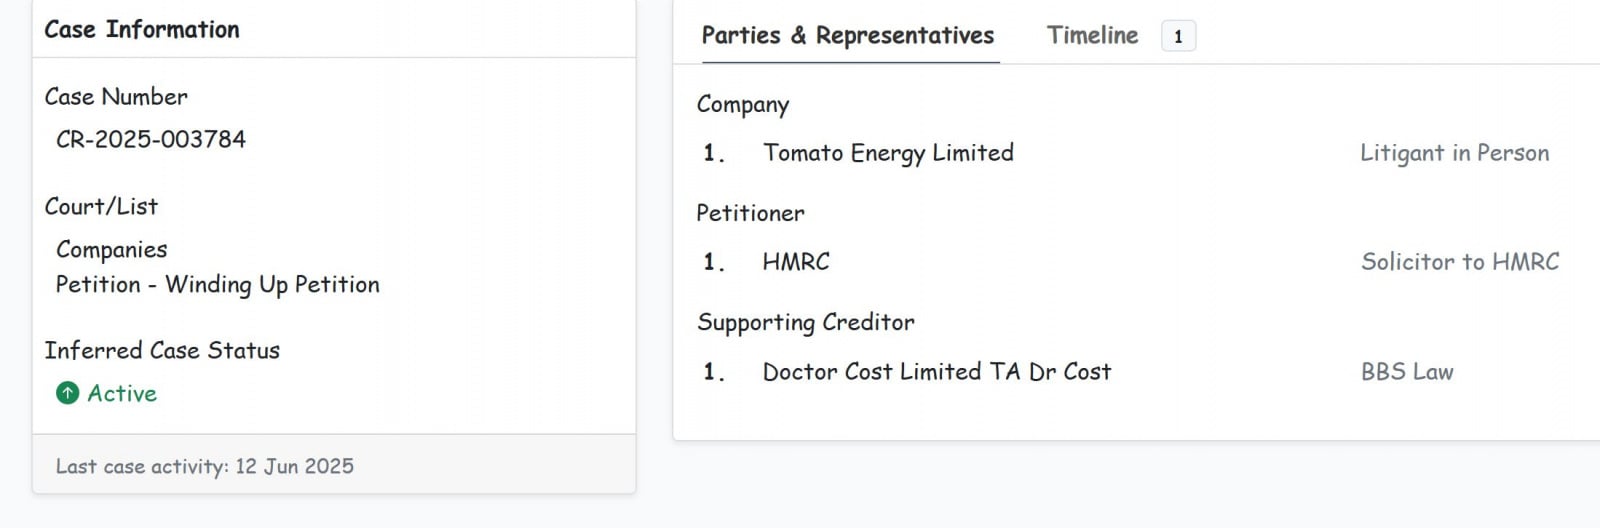This screenshot has width=1600, height=528.
Task: Select case number CR-2025-003784
Action: (151, 139)
